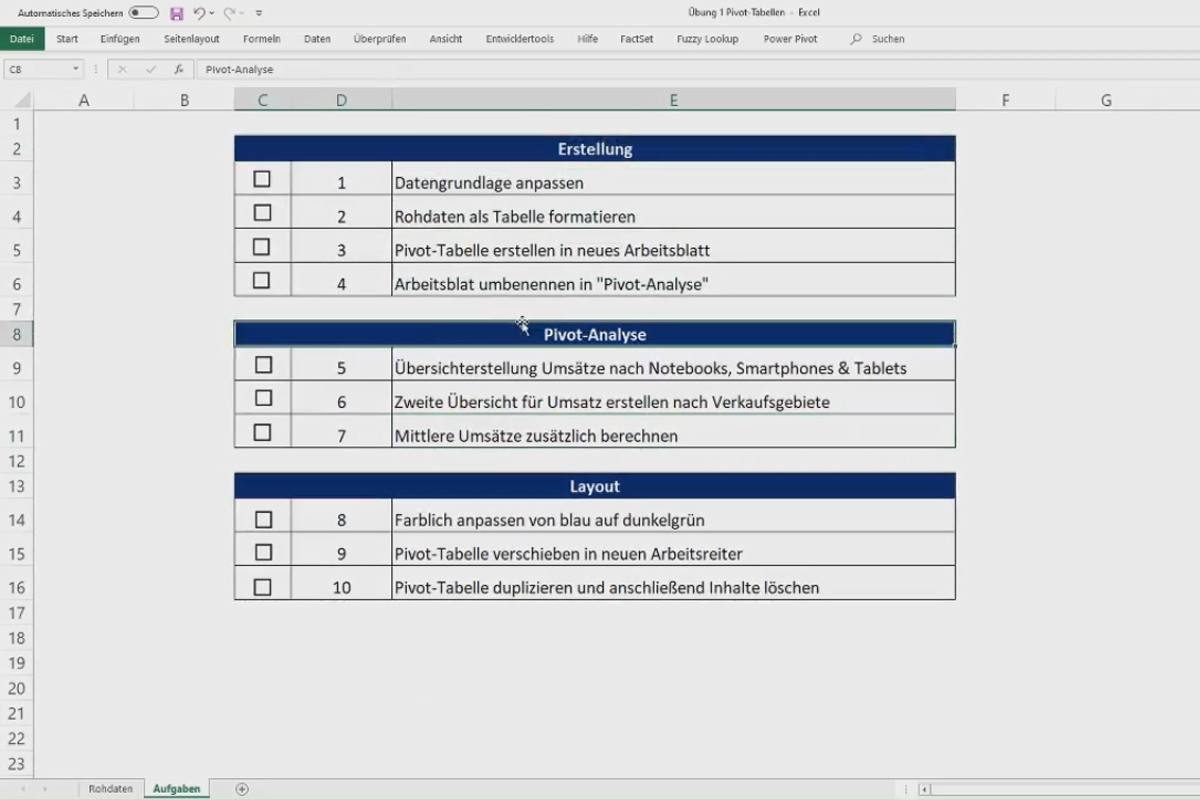Open the Fuzzy Lookup ribbon tab
The width and height of the screenshot is (1200, 800).
point(708,39)
